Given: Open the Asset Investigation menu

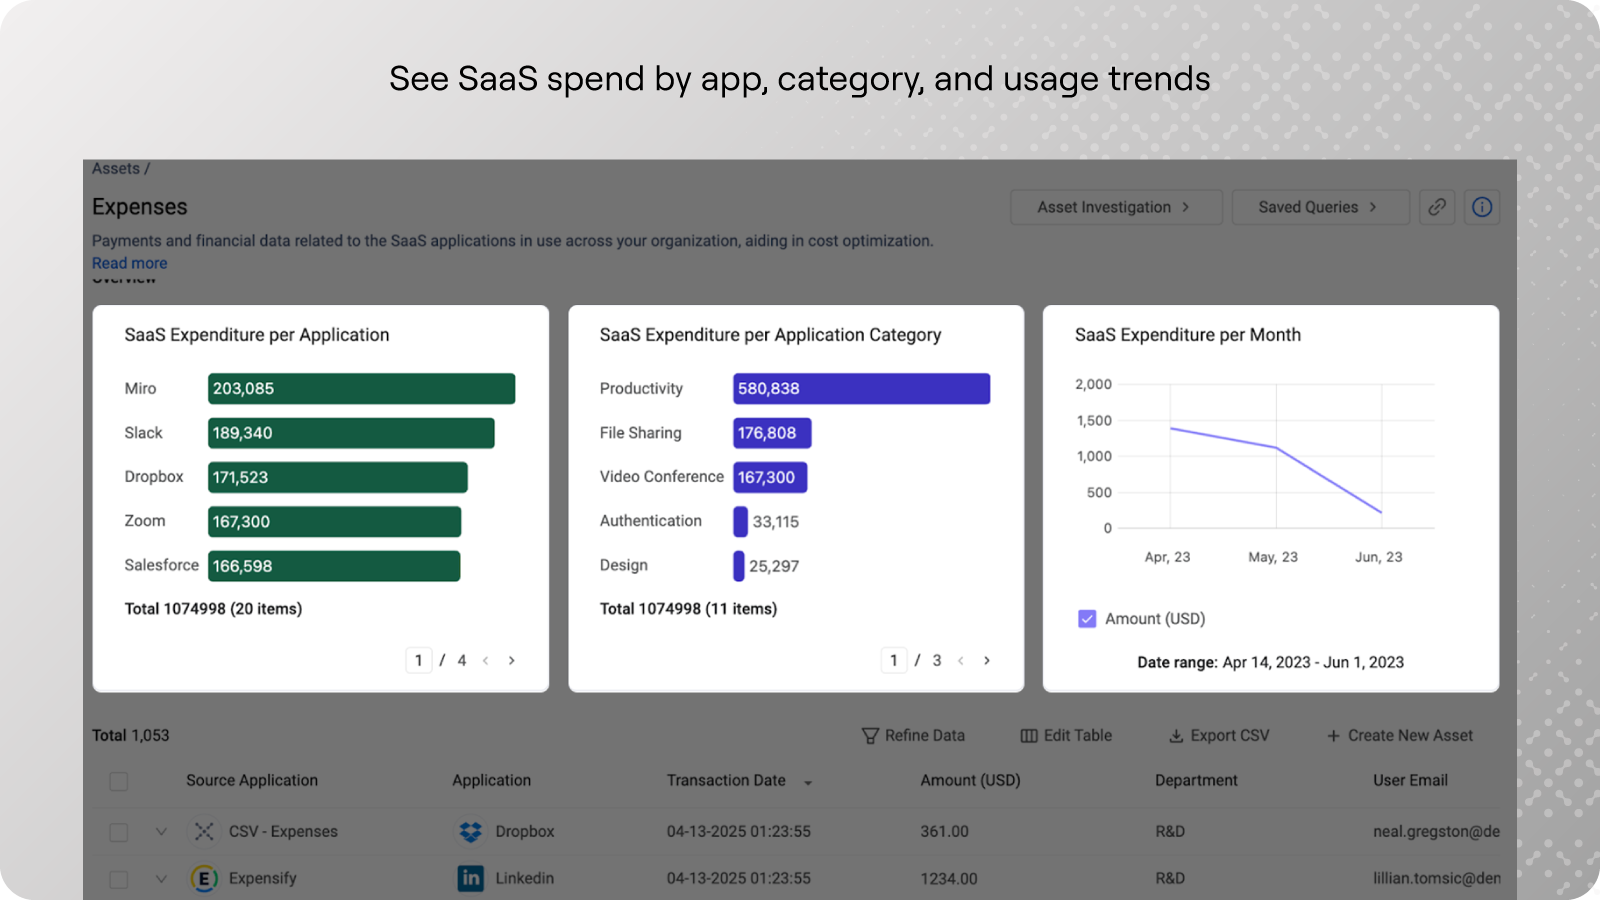Looking at the screenshot, I should pyautogui.click(x=1115, y=207).
